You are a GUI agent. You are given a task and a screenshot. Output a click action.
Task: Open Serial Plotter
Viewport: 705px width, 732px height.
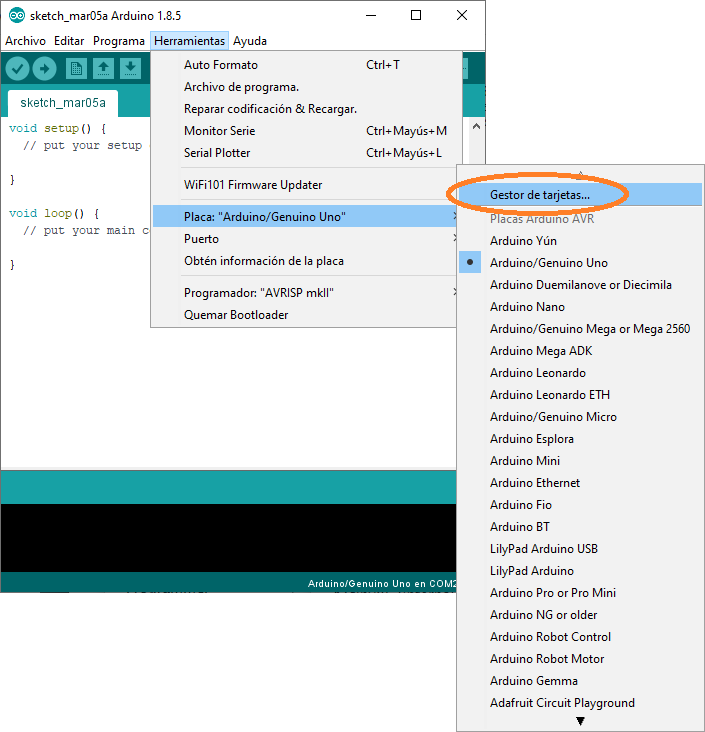pyautogui.click(x=304, y=153)
